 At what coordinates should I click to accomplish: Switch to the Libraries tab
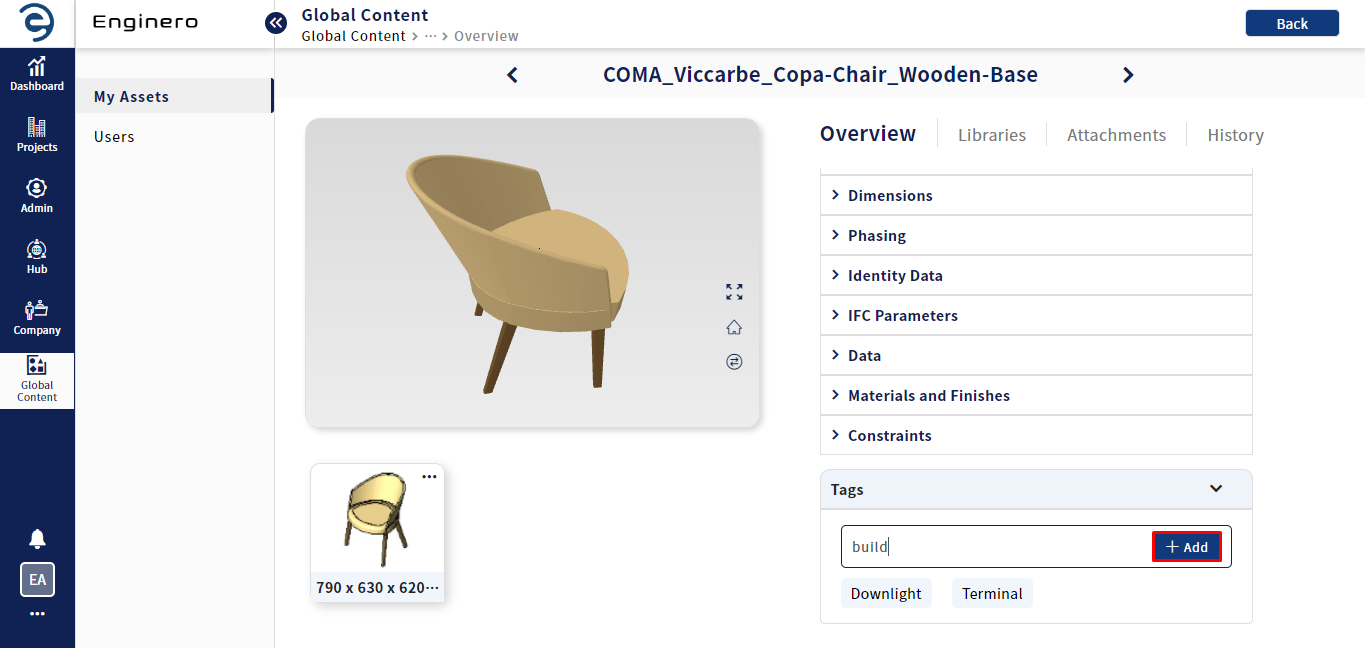tap(992, 135)
